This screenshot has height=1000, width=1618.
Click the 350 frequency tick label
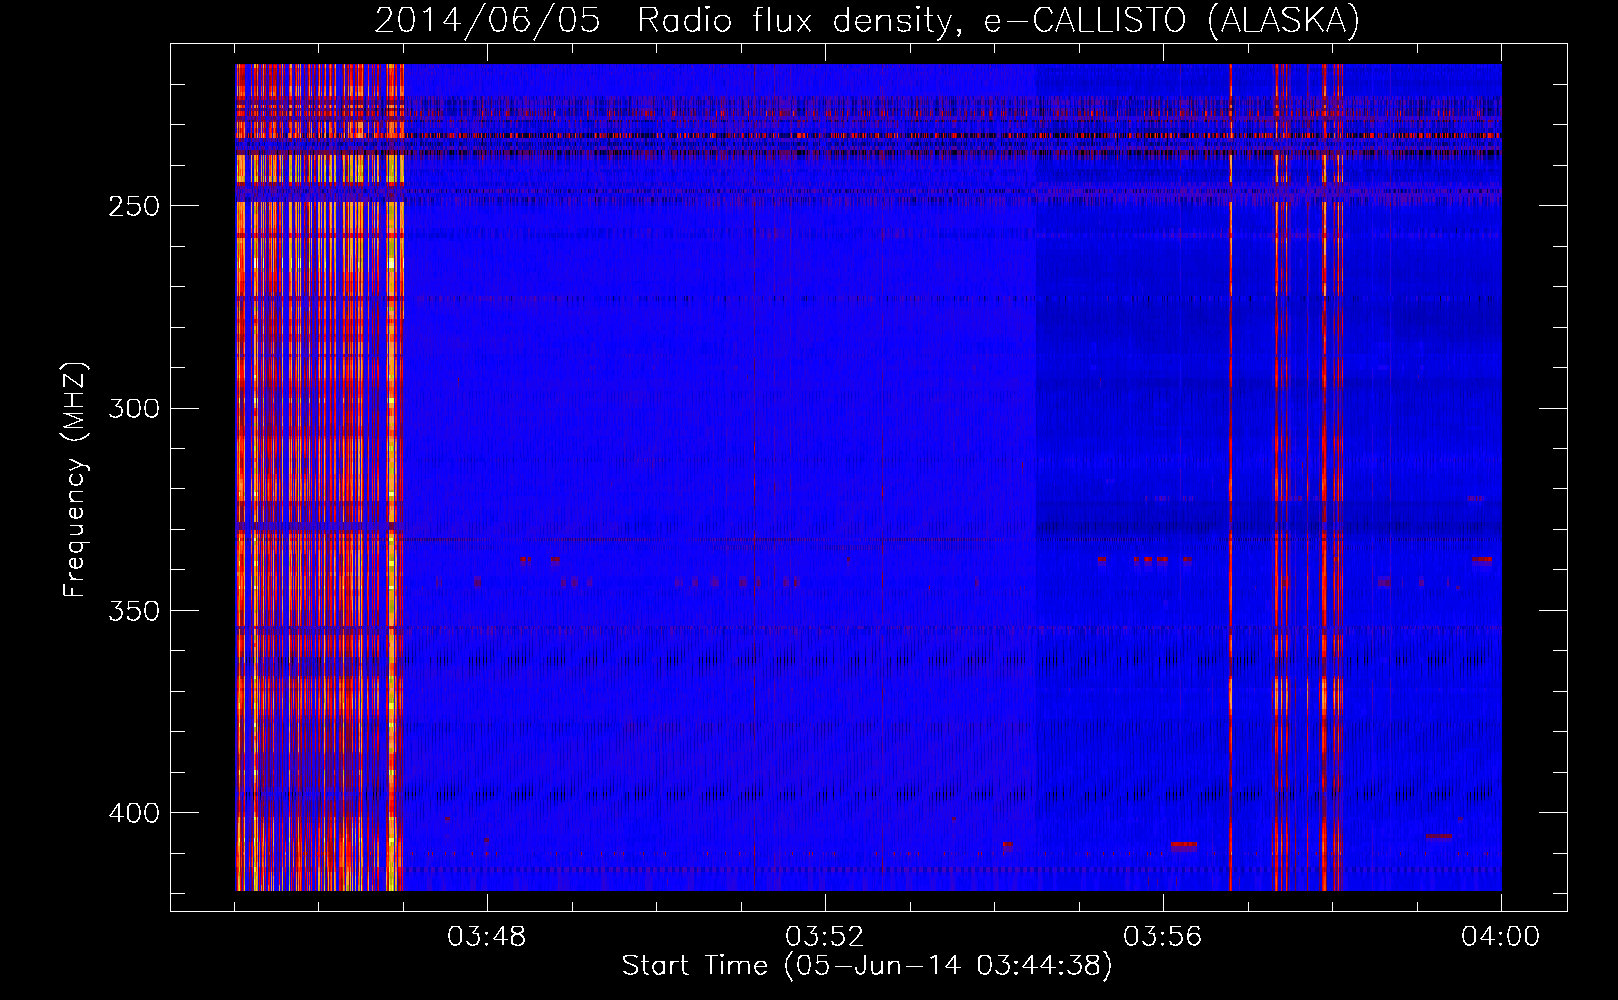click(133, 611)
